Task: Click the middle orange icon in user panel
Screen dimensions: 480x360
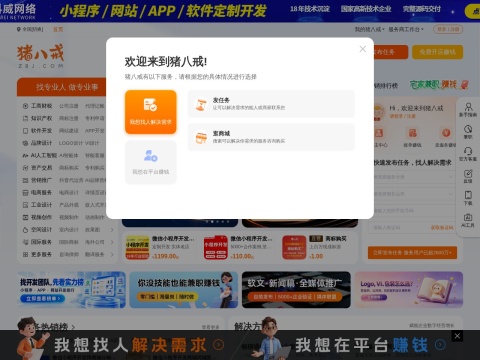Action: point(413,133)
